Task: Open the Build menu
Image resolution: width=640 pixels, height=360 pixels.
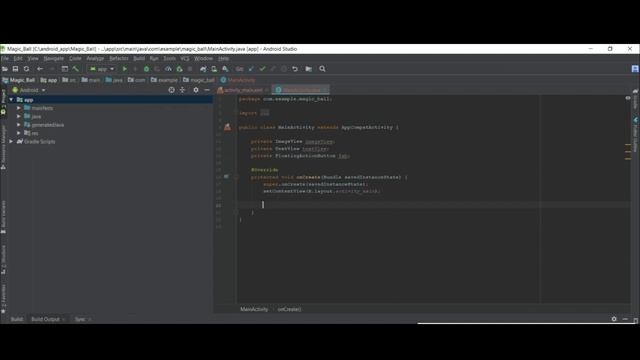Action: (139, 58)
